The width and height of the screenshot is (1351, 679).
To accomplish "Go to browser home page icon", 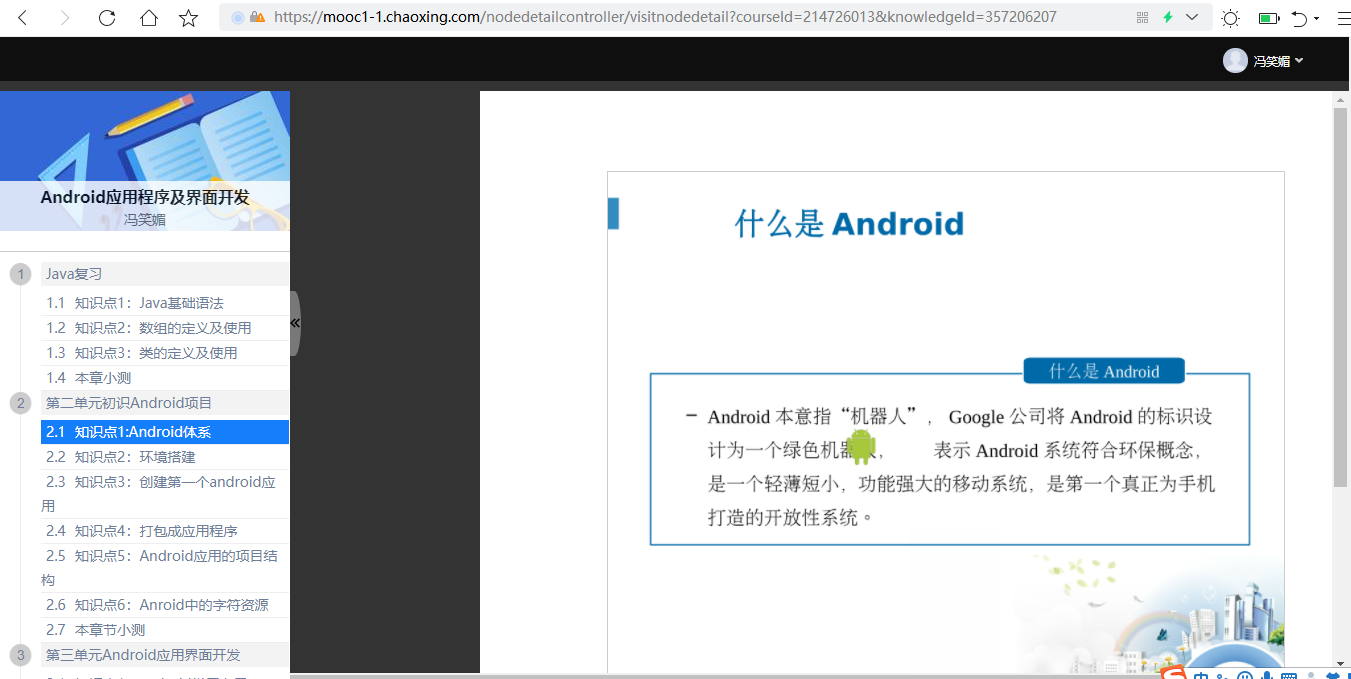I will point(148,18).
